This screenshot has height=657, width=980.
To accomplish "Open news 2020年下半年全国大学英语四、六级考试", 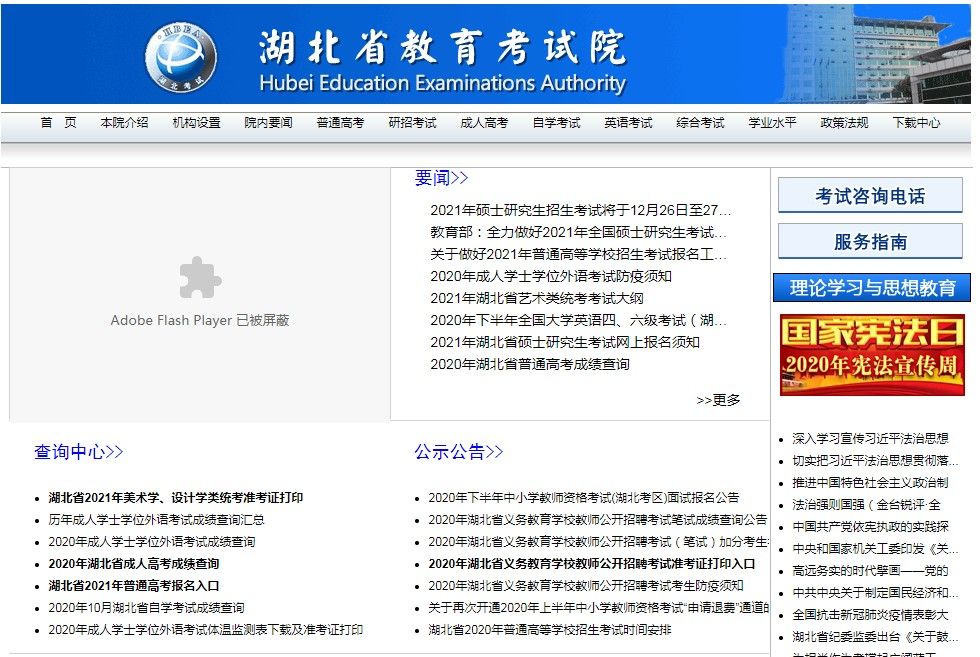I will coord(578,320).
